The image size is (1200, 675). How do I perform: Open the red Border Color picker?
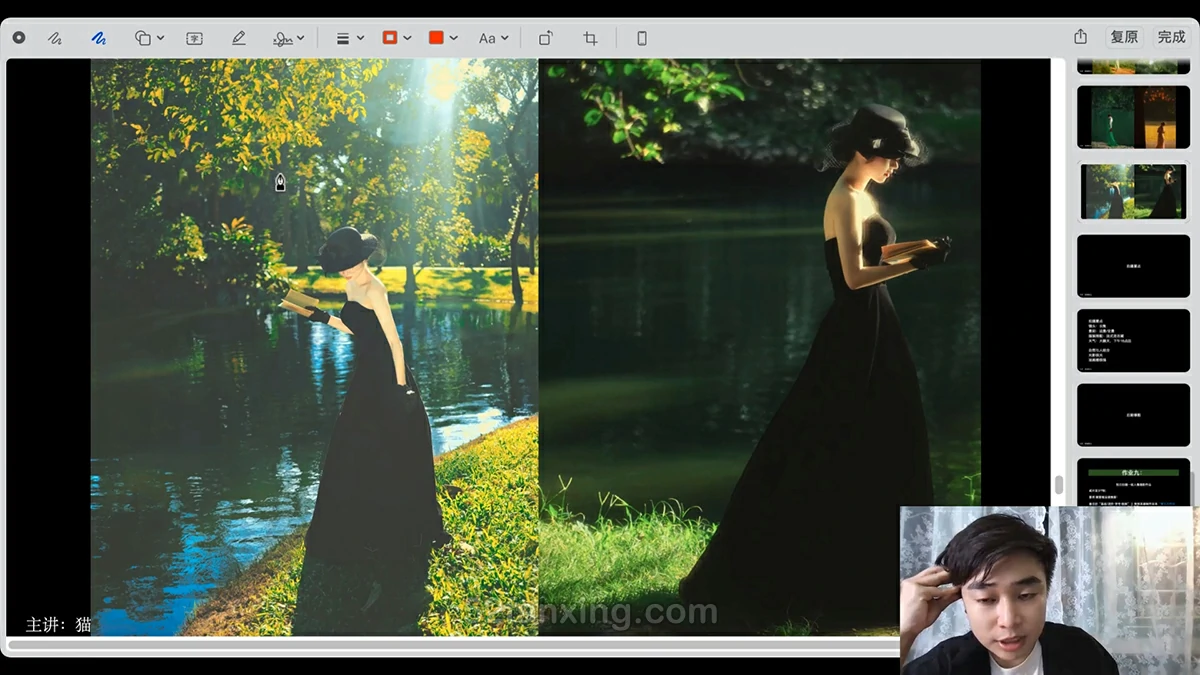pos(395,38)
